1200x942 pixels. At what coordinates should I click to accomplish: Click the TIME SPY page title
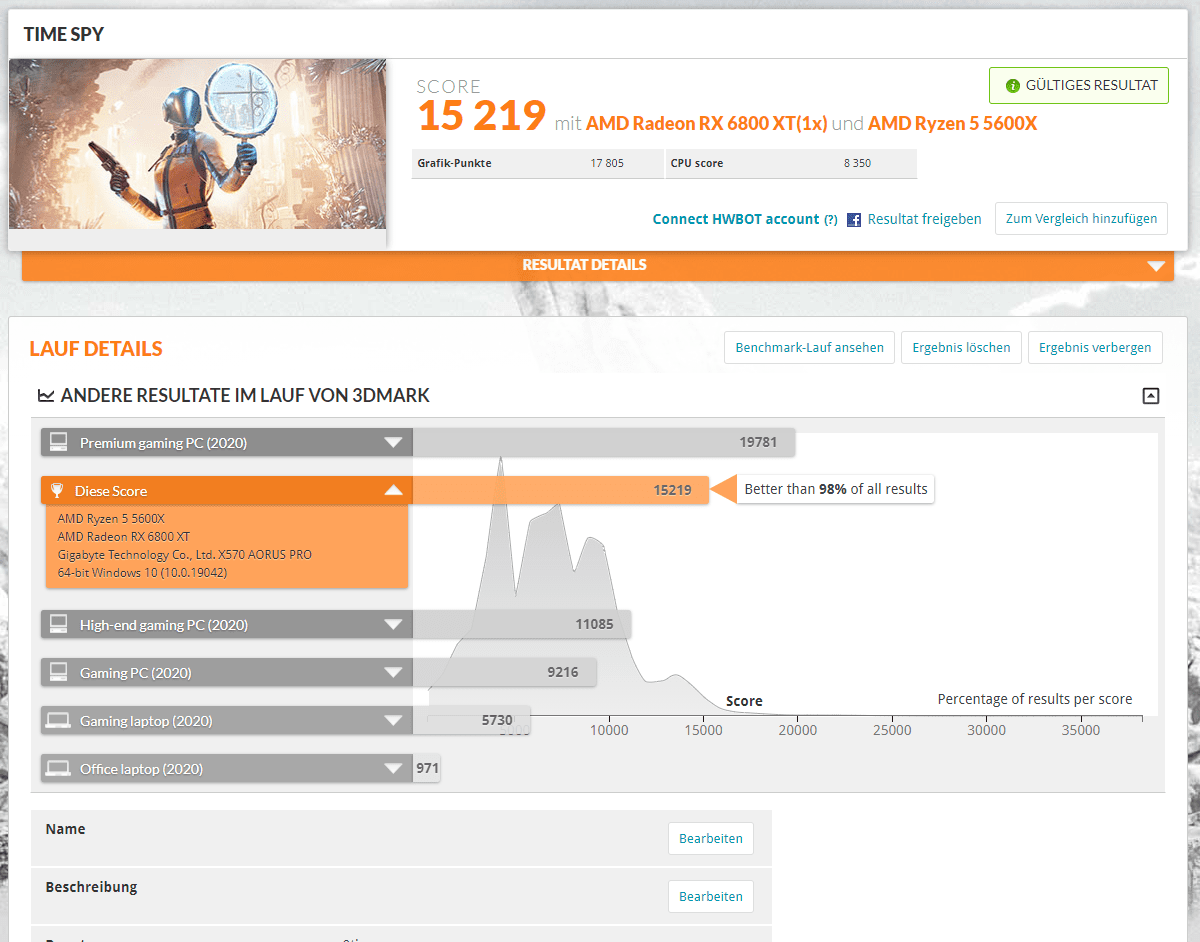click(x=64, y=35)
